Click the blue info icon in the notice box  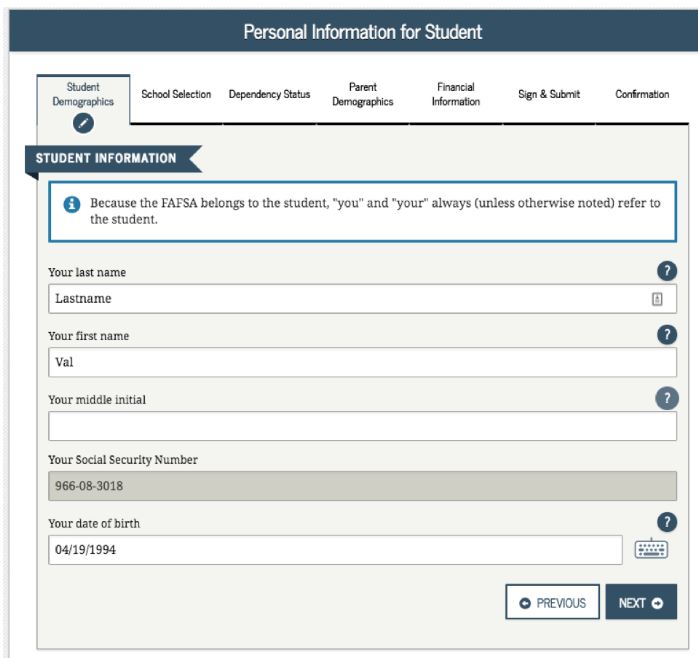[x=72, y=204]
